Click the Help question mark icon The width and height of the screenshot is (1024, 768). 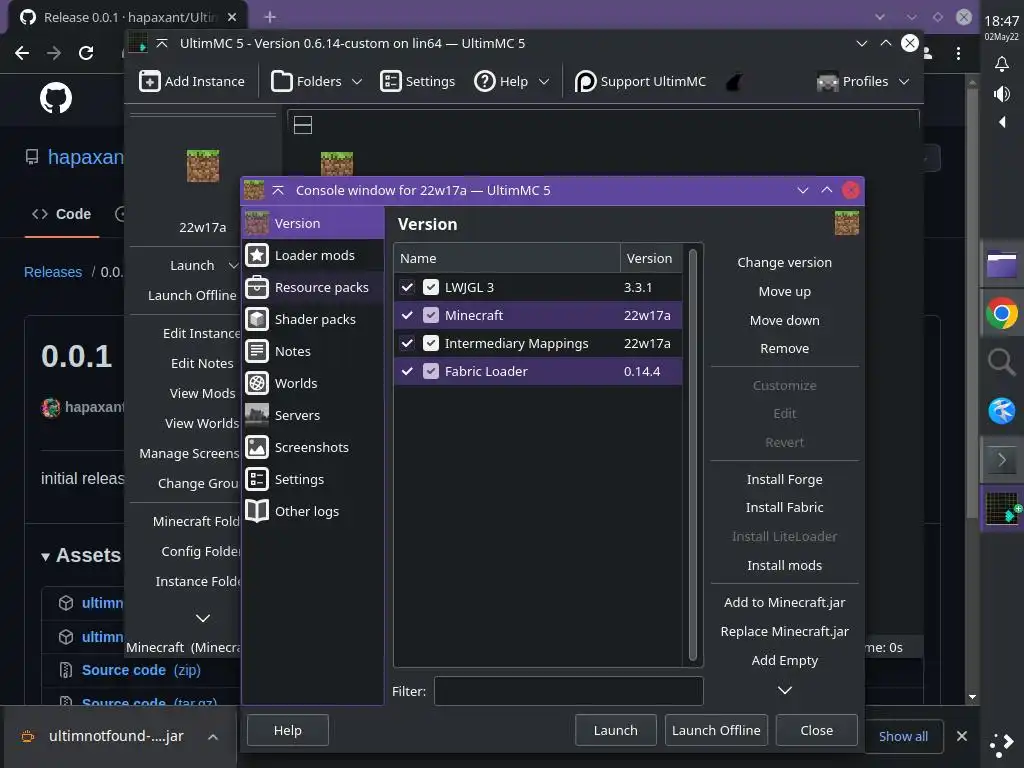pos(485,82)
